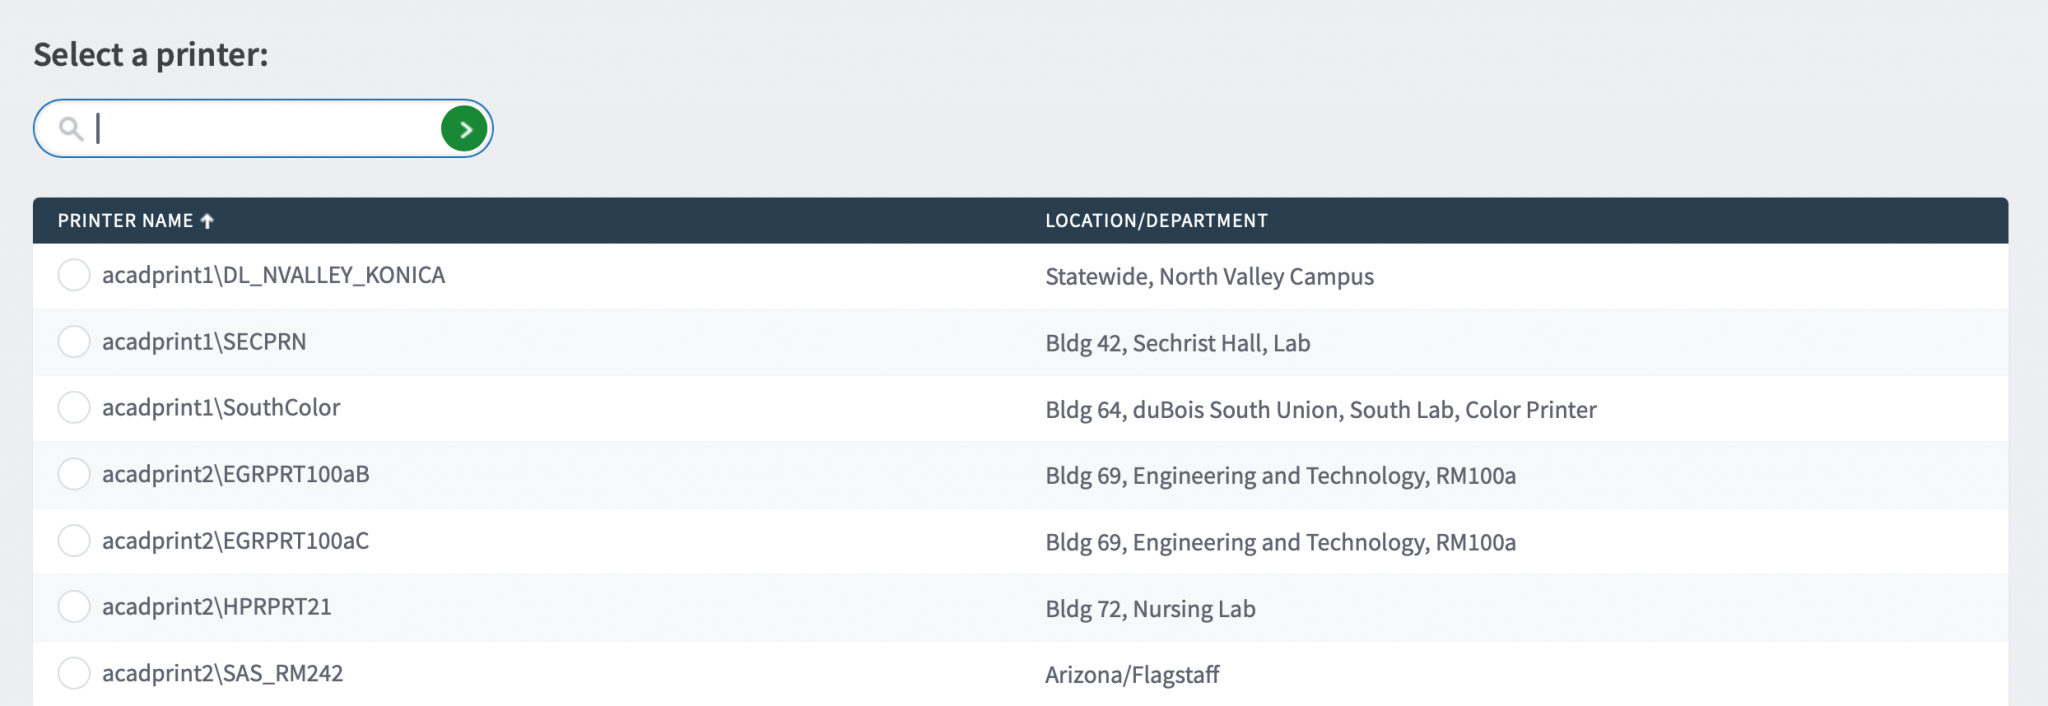Select the acadprint1\DL_NVALLEY_KONICA radio button
Viewport: 2048px width, 706px height.
tap(74, 275)
